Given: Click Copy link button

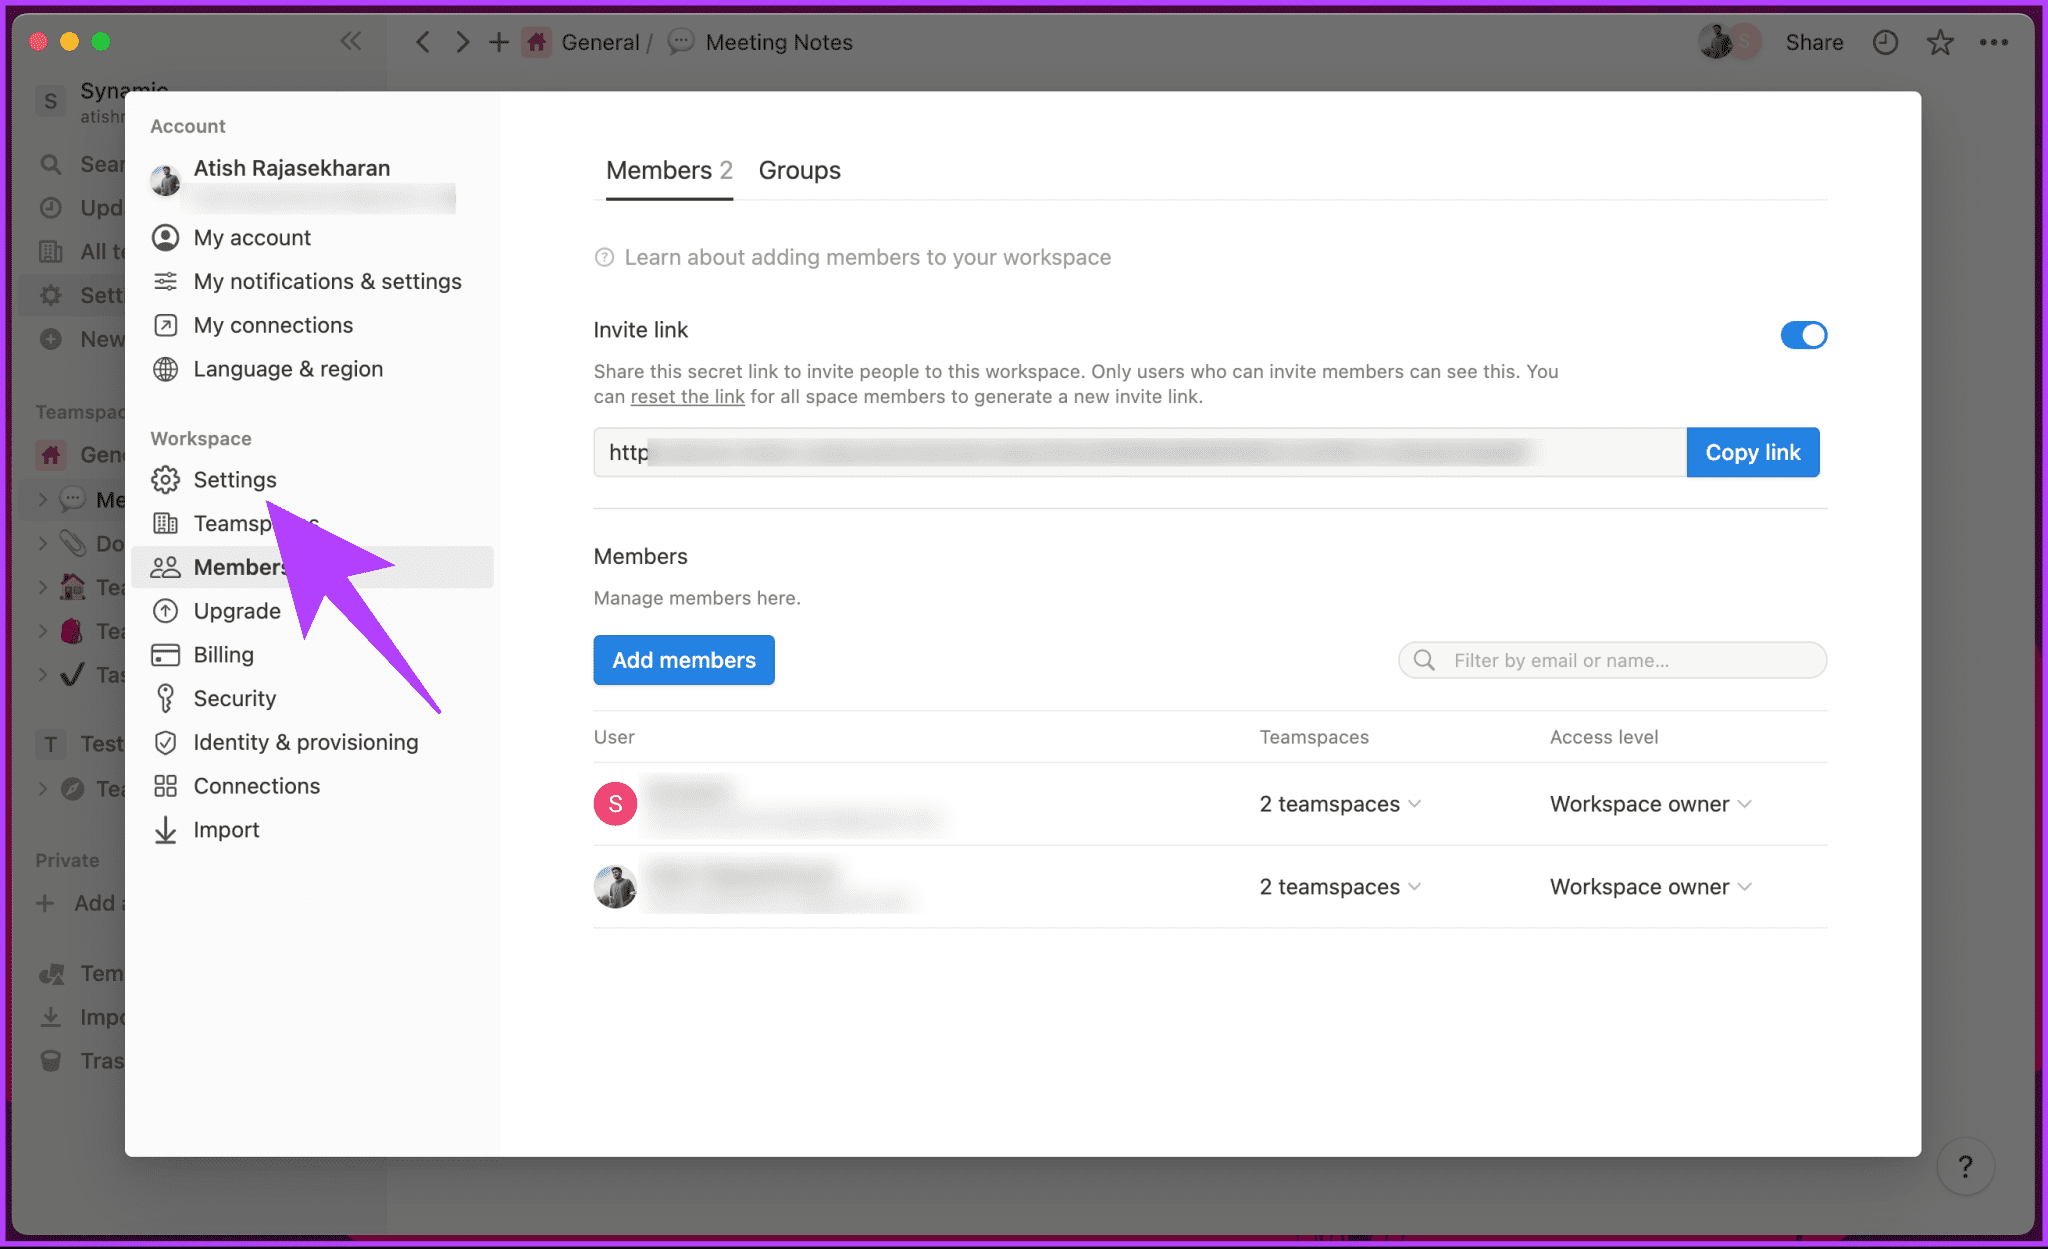Looking at the screenshot, I should click(x=1753, y=452).
